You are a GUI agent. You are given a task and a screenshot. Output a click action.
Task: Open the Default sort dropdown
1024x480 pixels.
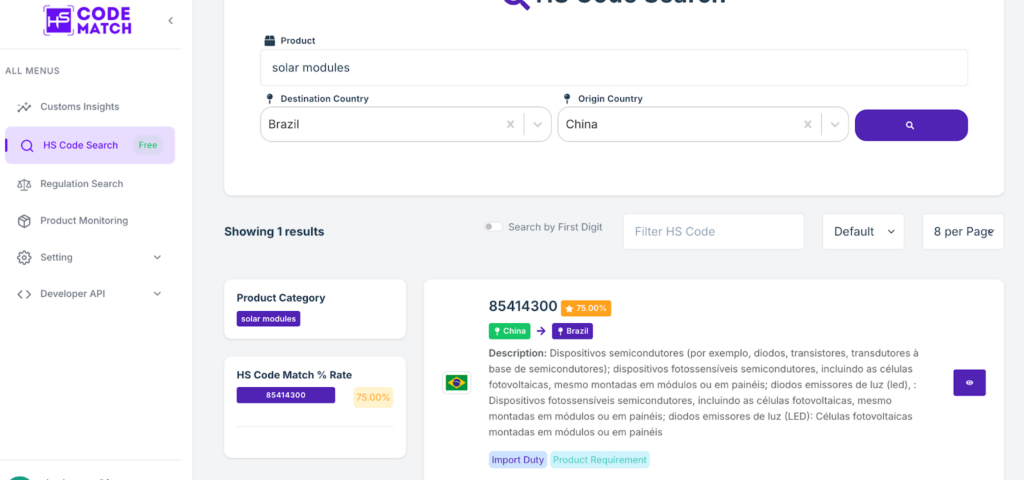point(863,231)
